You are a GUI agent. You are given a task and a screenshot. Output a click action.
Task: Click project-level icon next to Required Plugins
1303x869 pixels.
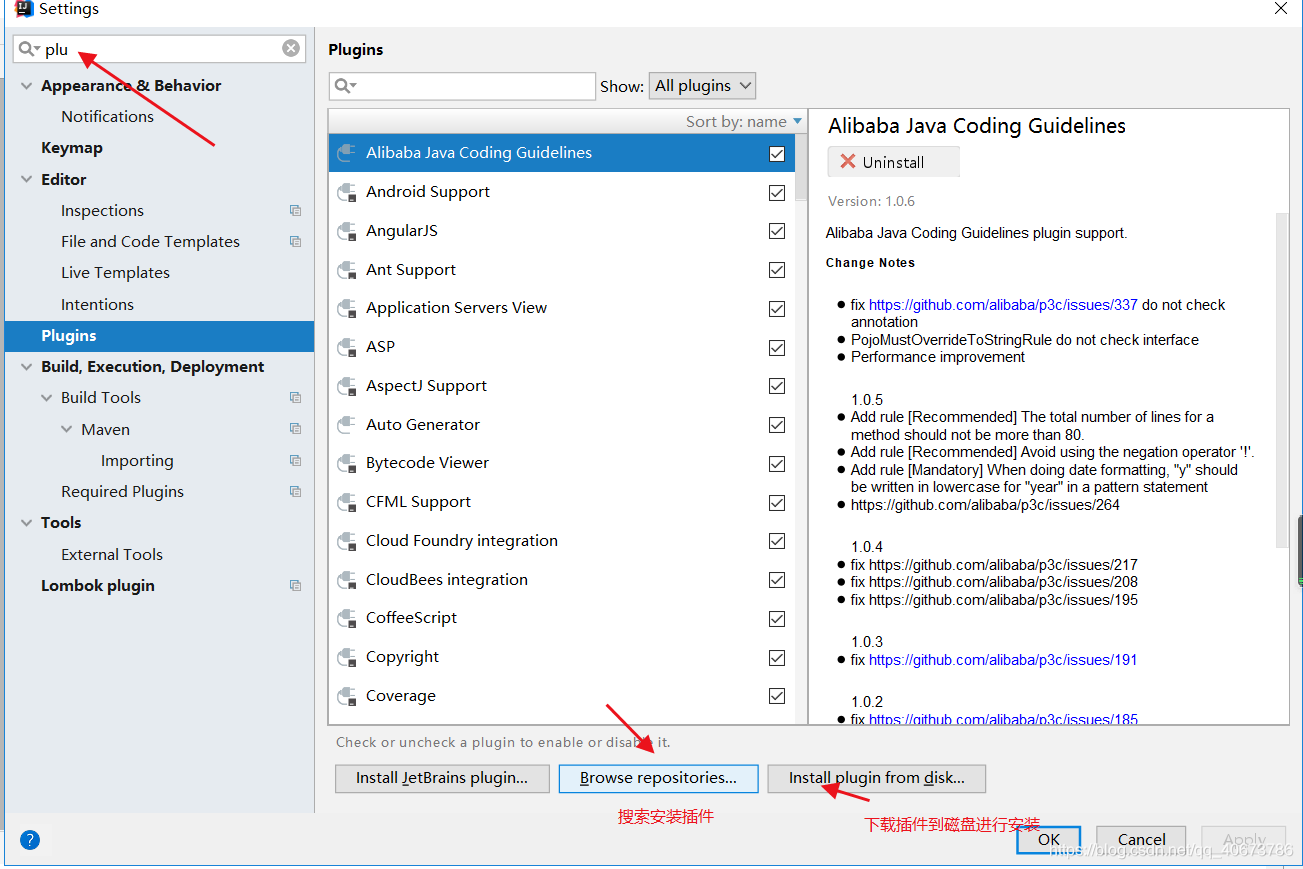(x=295, y=491)
